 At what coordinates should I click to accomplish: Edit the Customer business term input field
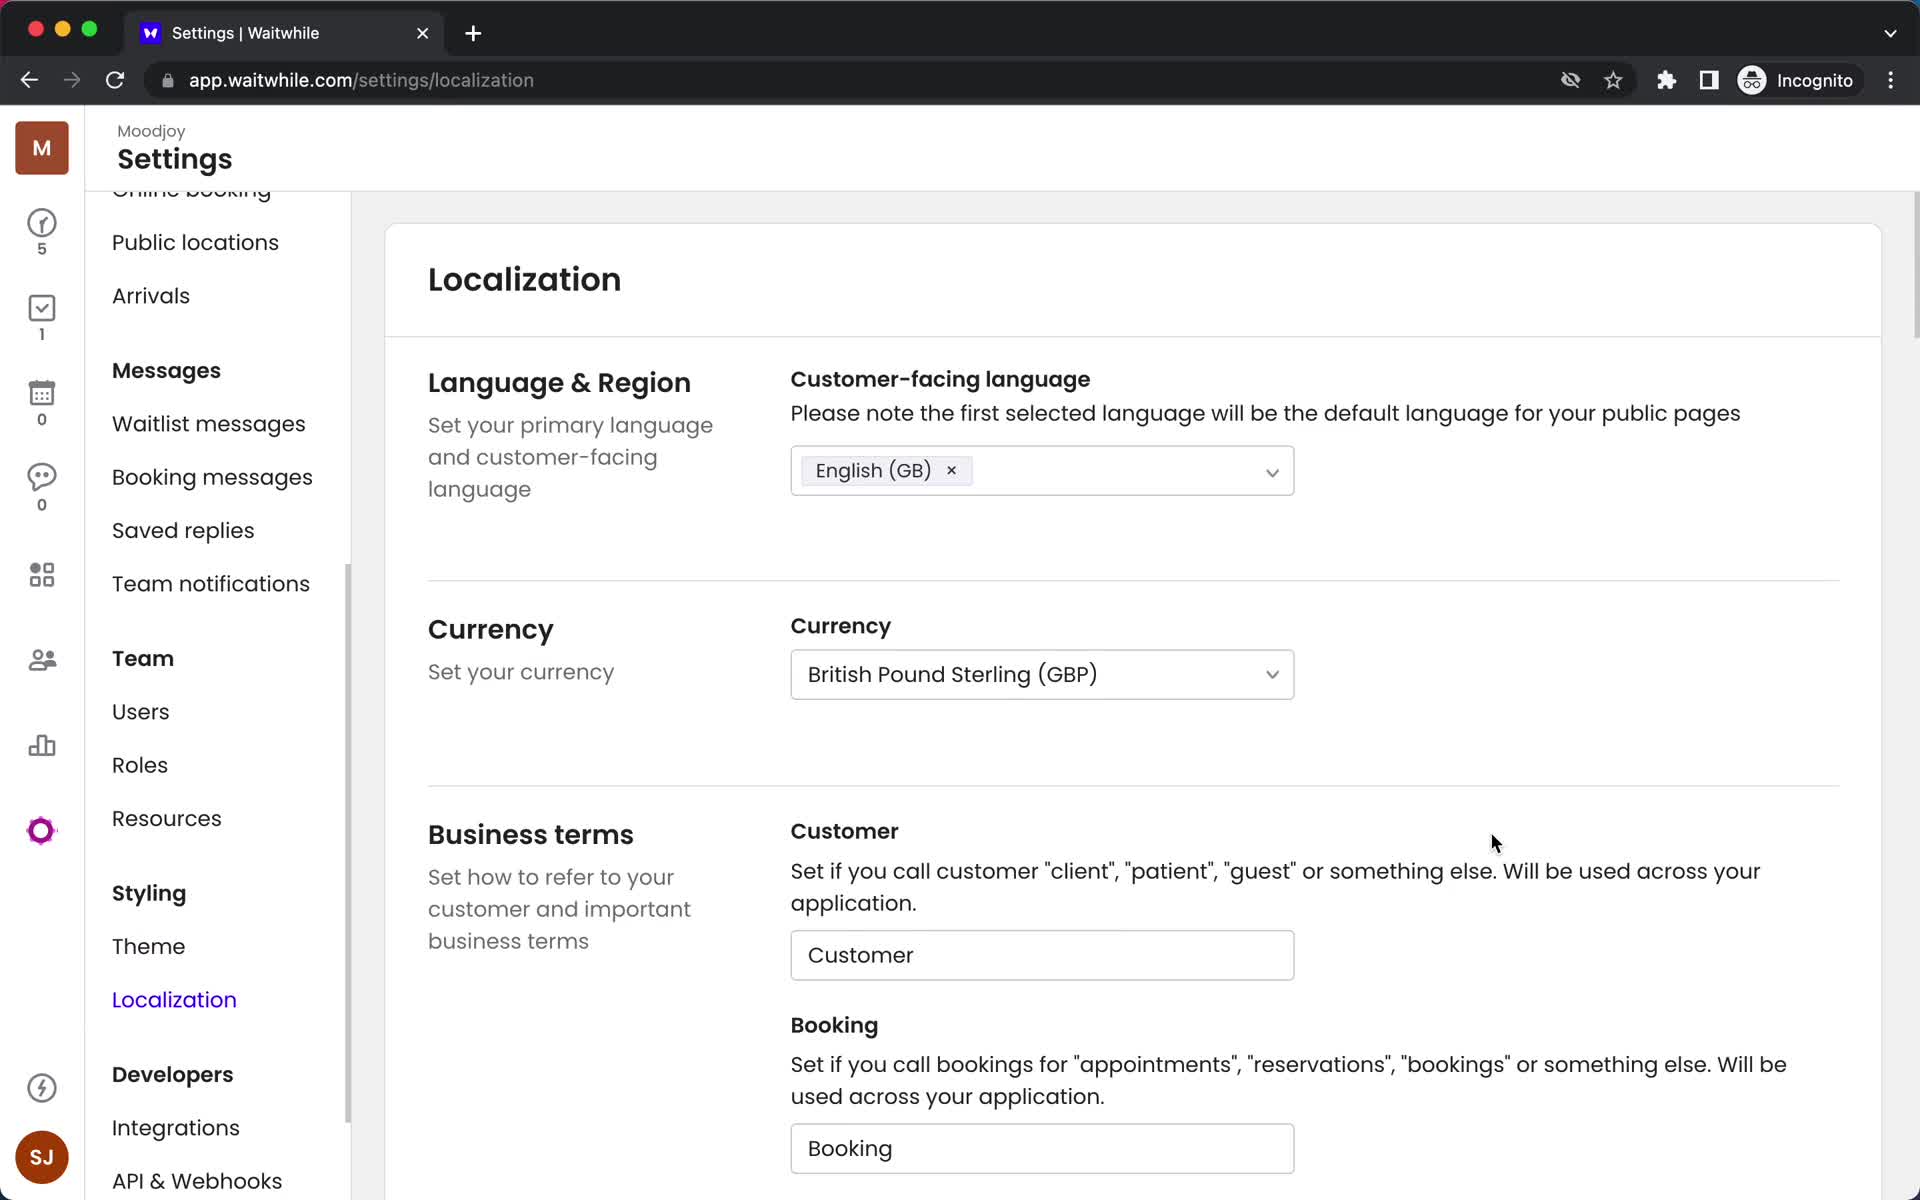click(1042, 954)
